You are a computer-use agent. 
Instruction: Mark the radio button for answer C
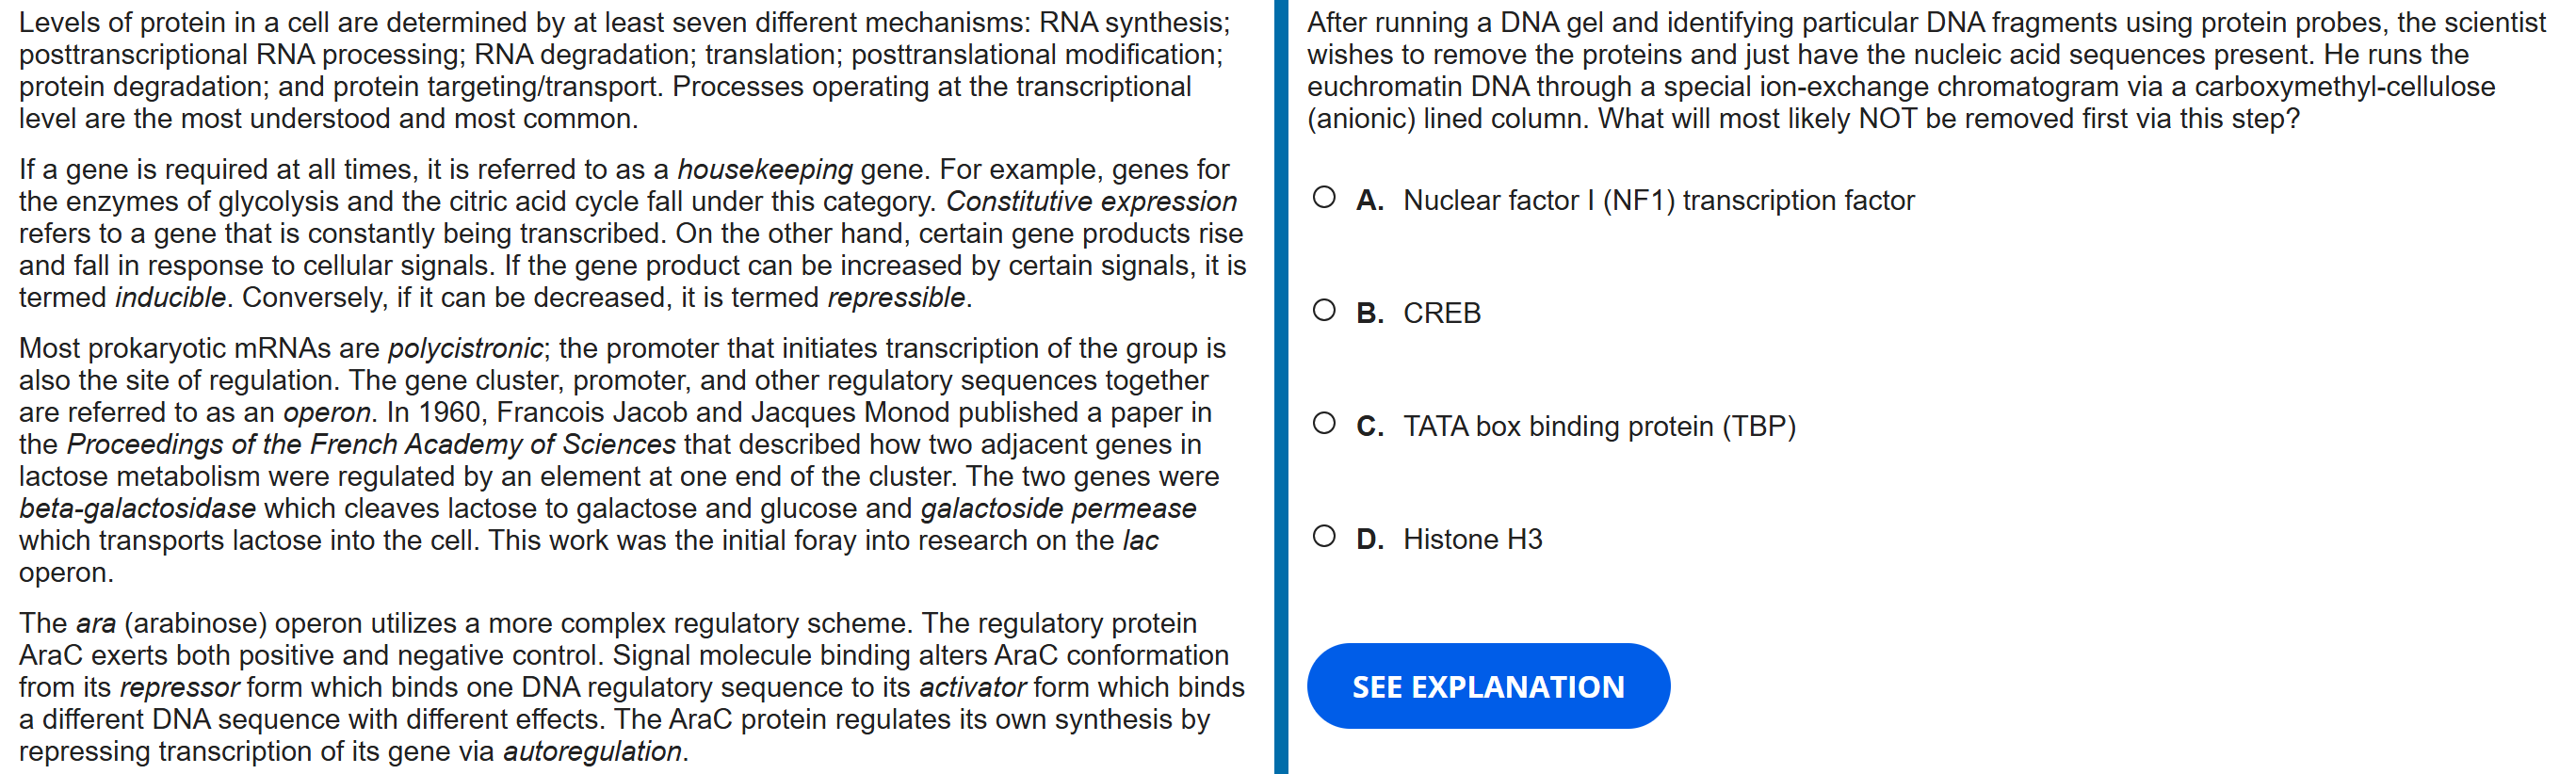coord(1323,423)
